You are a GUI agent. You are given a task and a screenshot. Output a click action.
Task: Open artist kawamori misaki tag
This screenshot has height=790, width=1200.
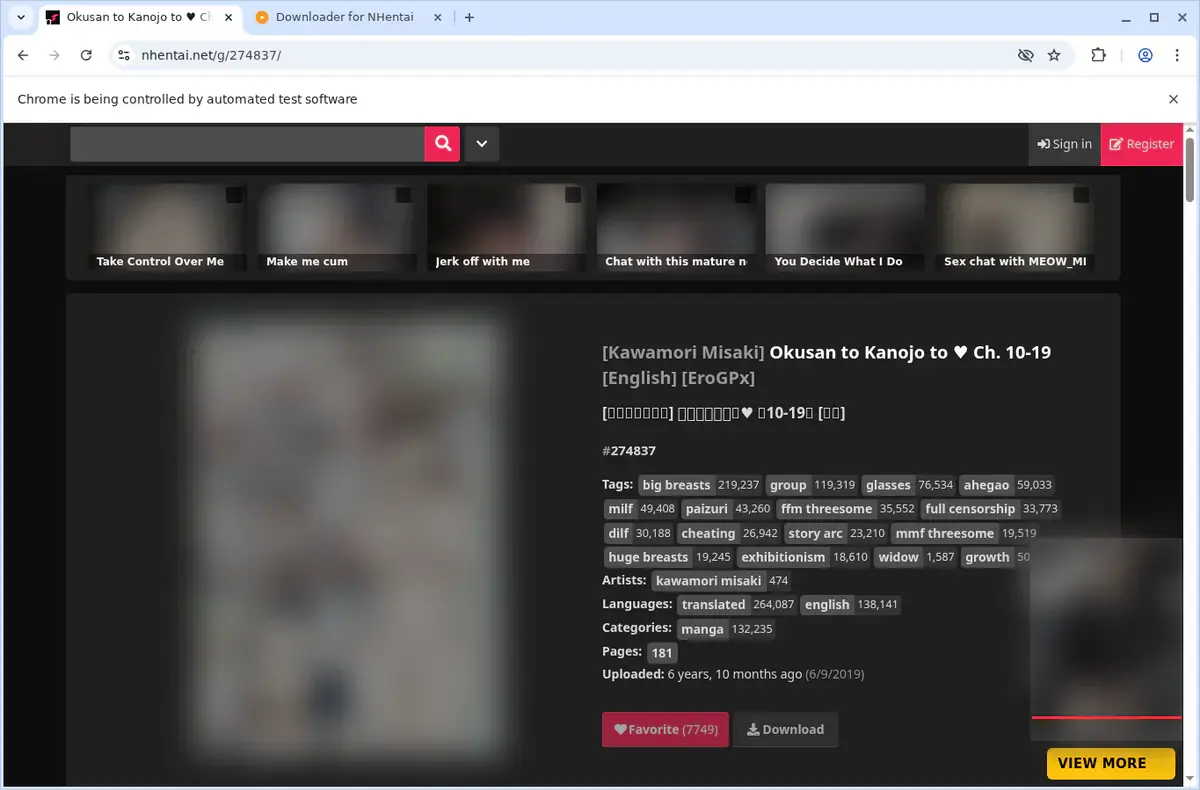coord(721,581)
